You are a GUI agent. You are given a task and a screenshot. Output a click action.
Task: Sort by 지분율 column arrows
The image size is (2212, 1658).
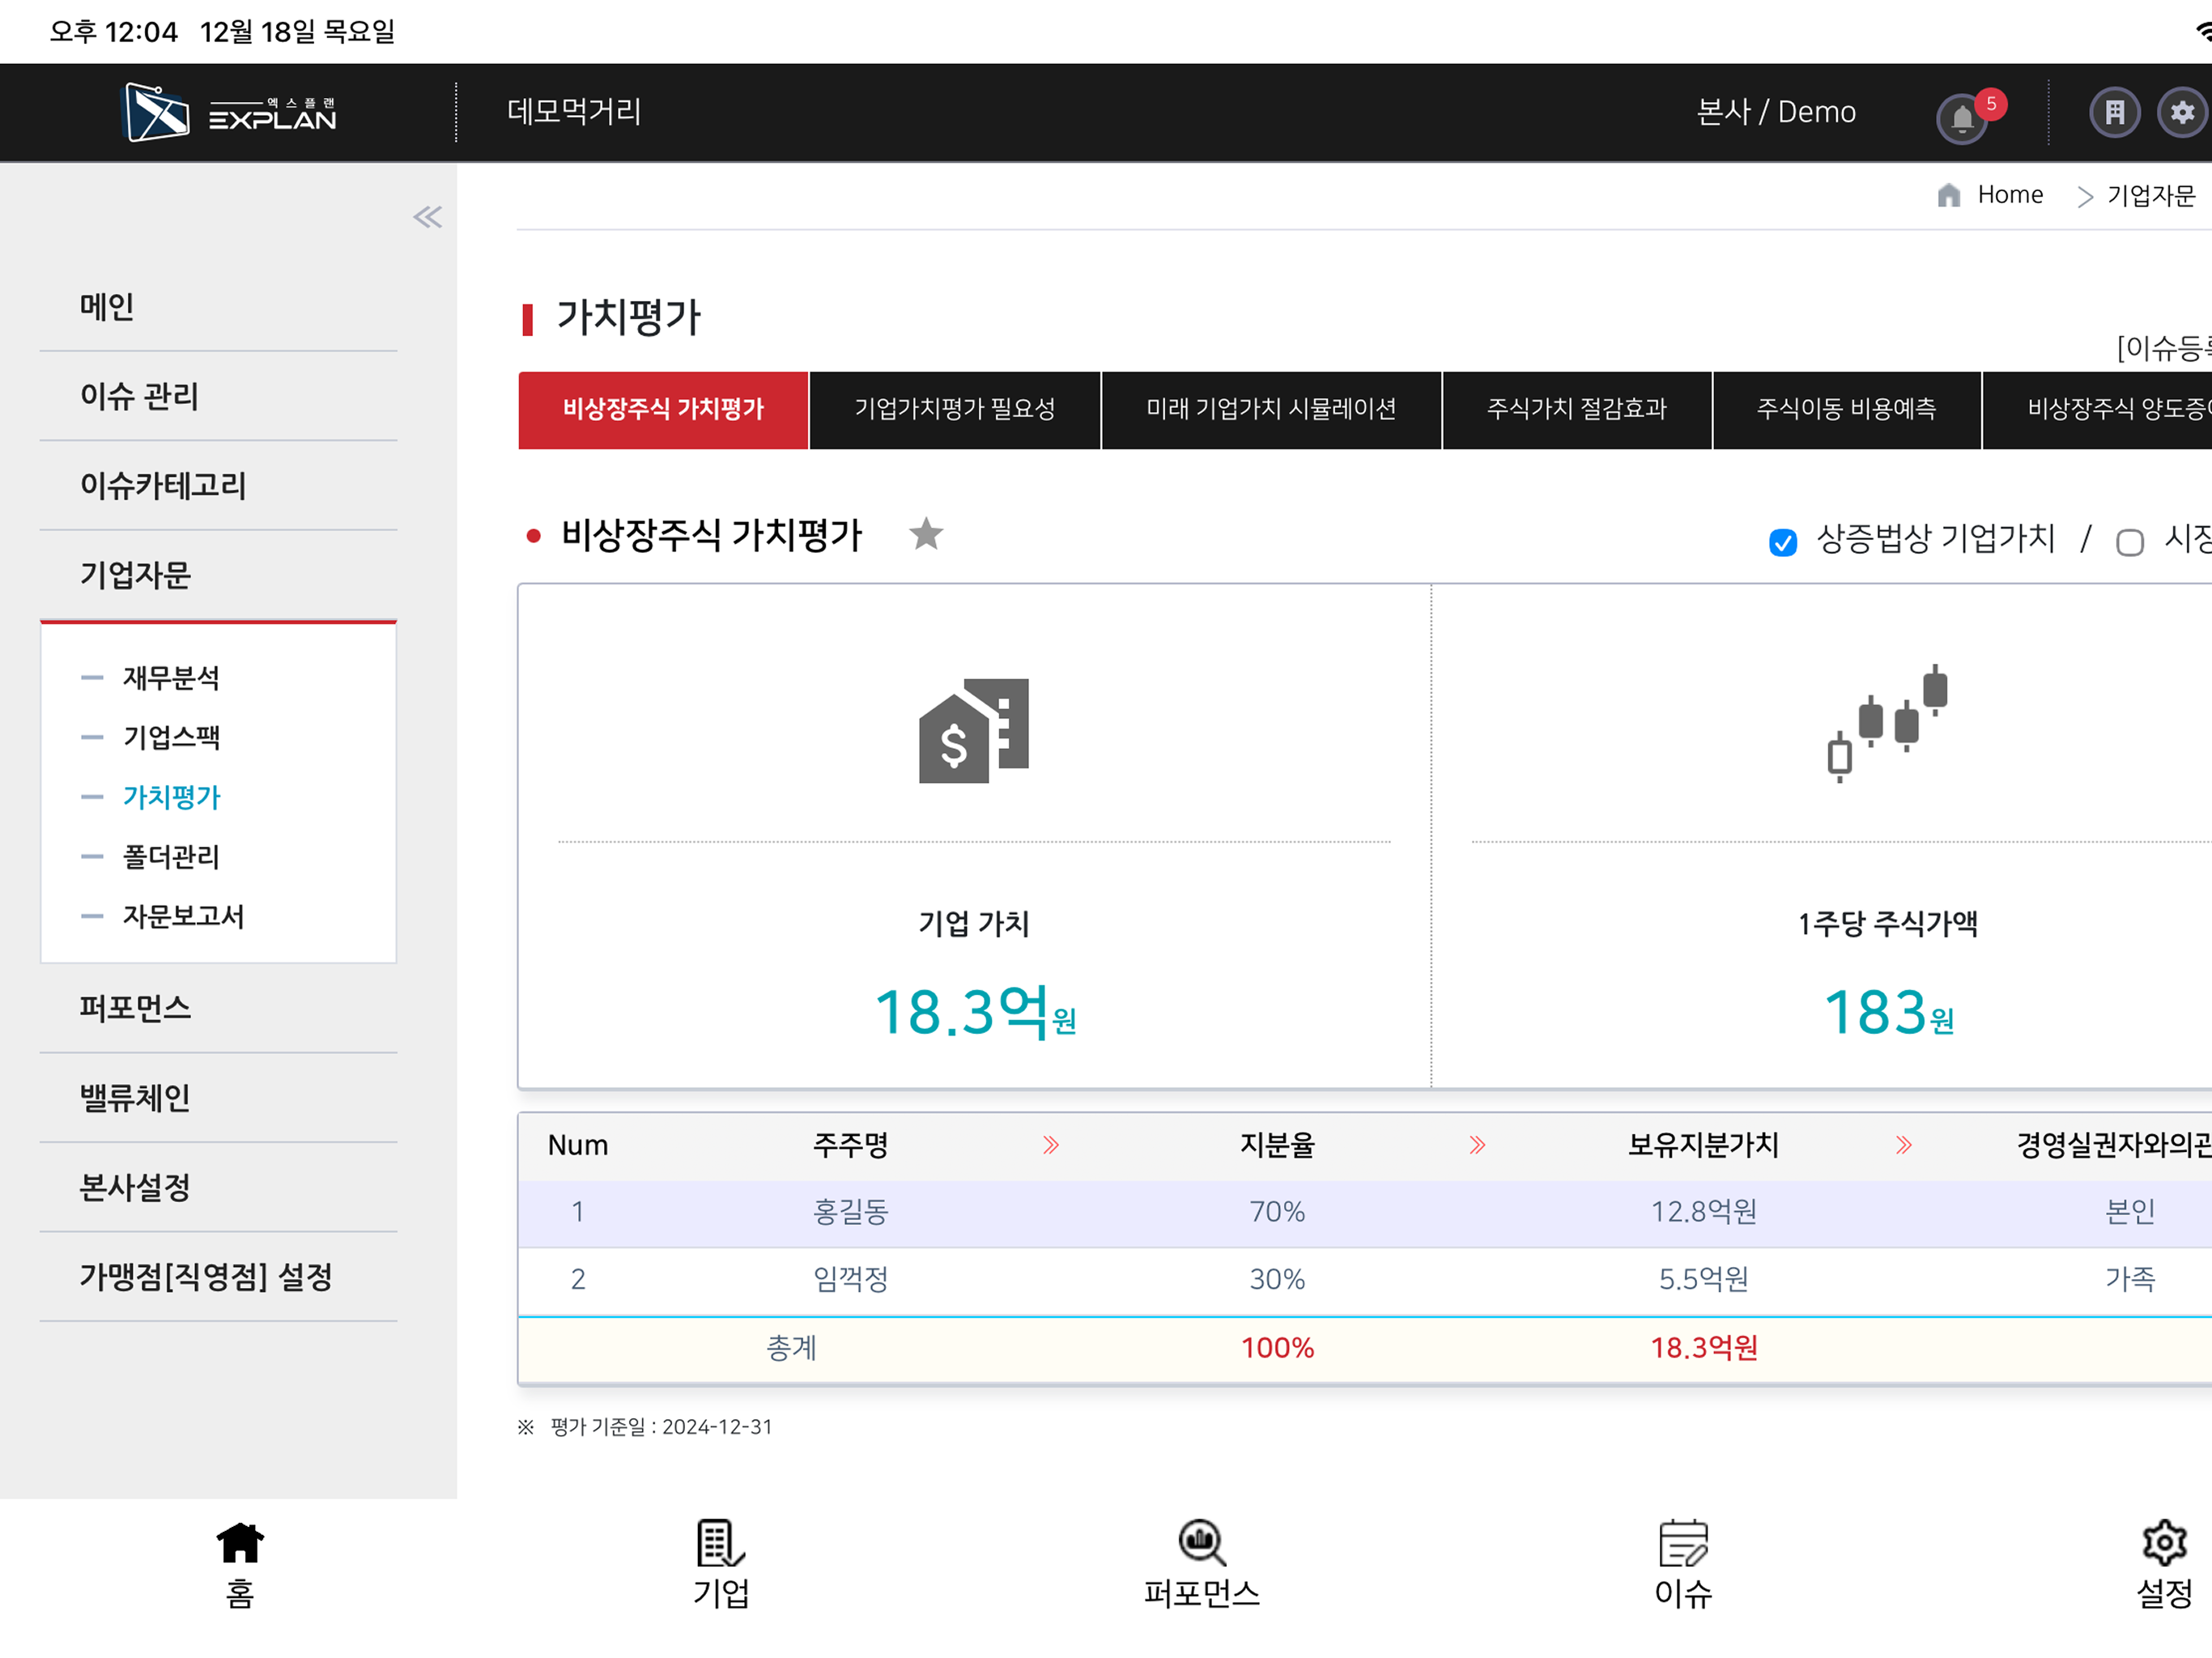click(x=1477, y=1145)
